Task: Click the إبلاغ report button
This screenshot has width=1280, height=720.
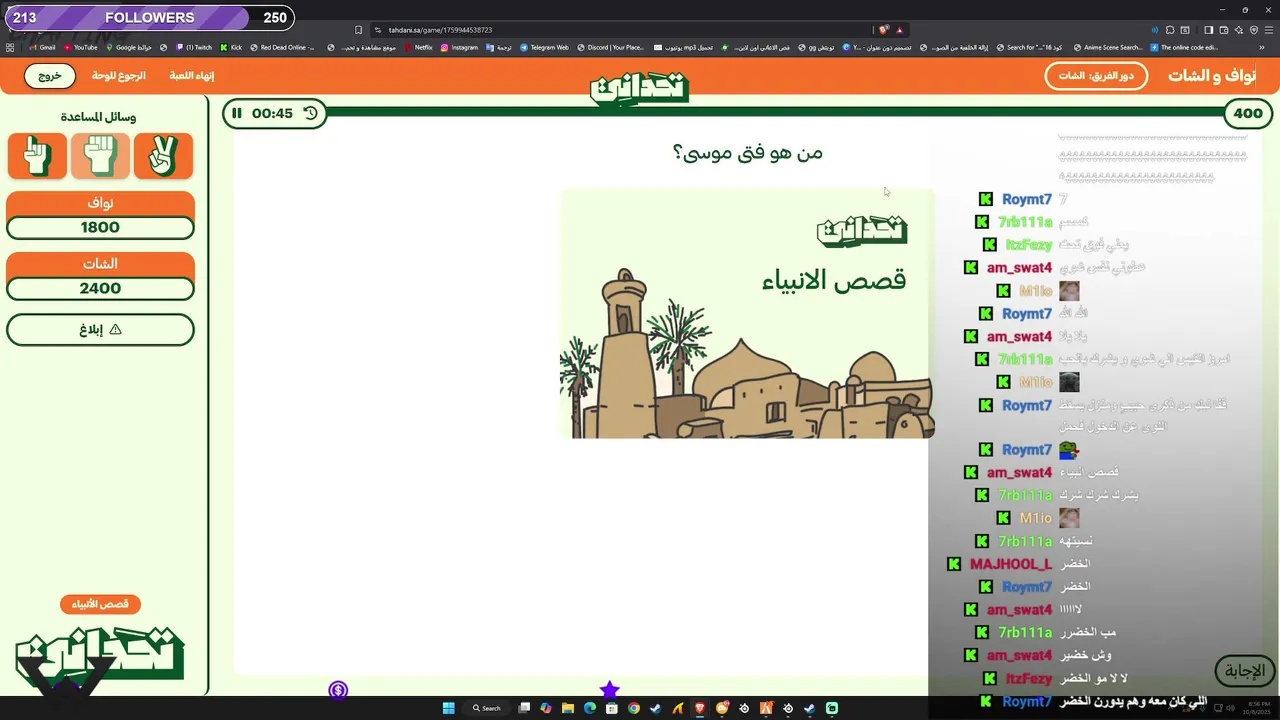Action: coord(100,329)
